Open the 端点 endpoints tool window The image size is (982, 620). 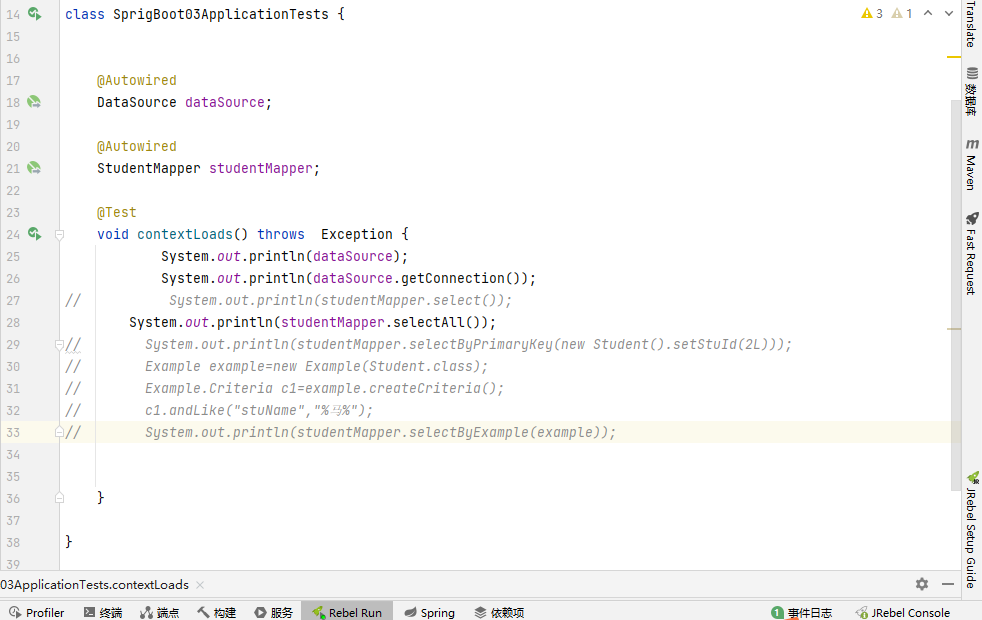tap(160, 612)
